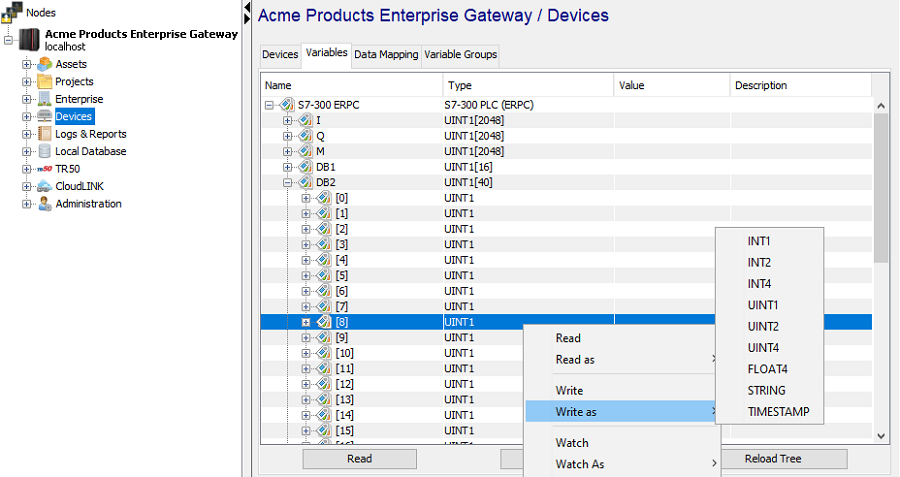
Task: Click the variable icon for element [8]
Action: point(324,322)
